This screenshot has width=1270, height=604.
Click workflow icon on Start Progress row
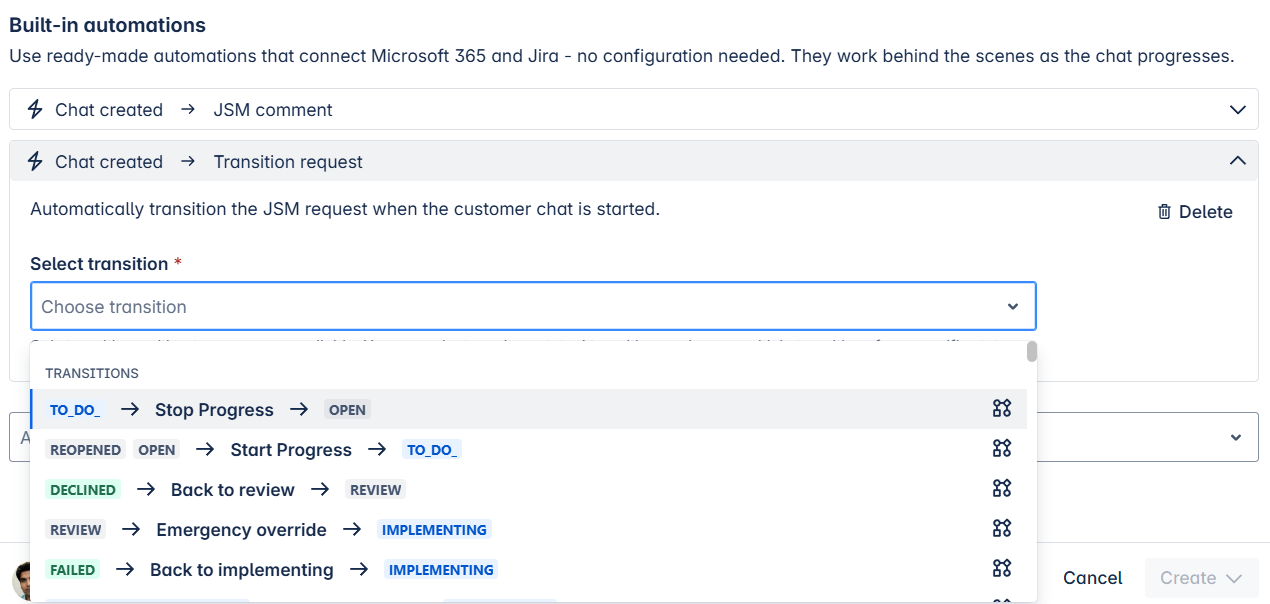(x=1001, y=449)
